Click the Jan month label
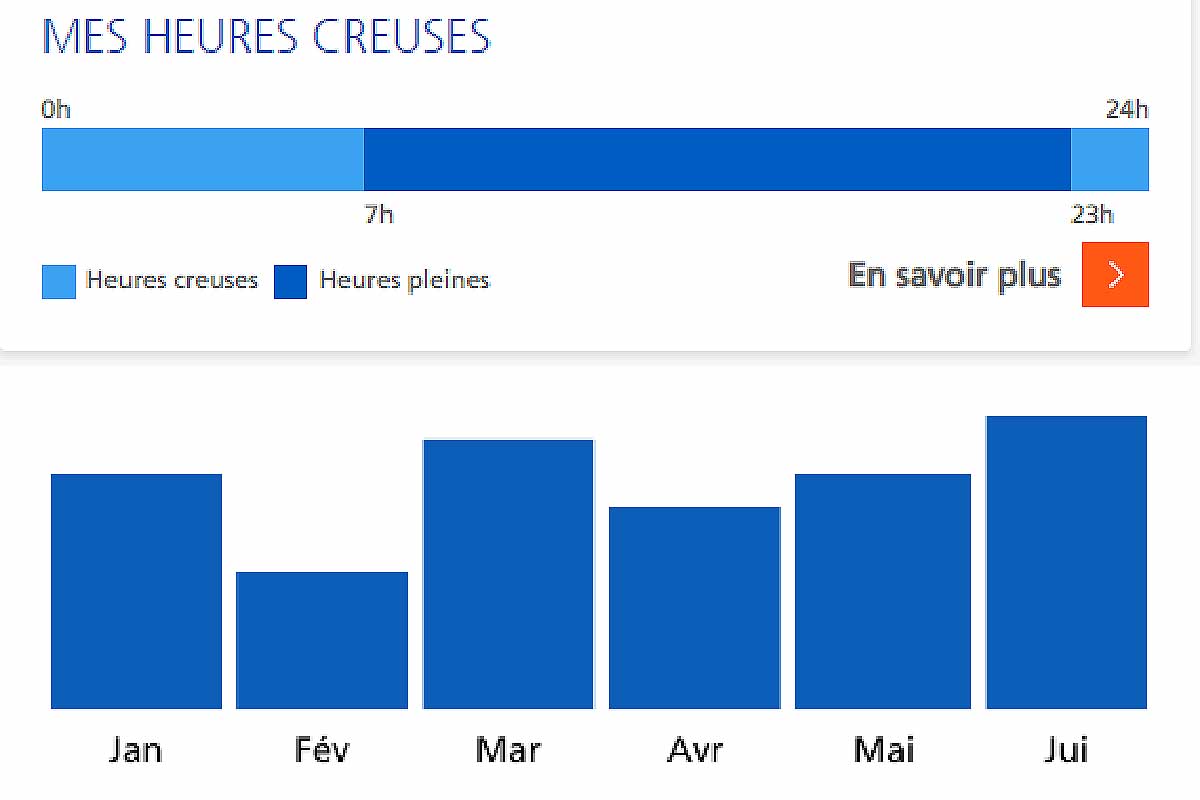This screenshot has width=1200, height=800. tap(136, 749)
